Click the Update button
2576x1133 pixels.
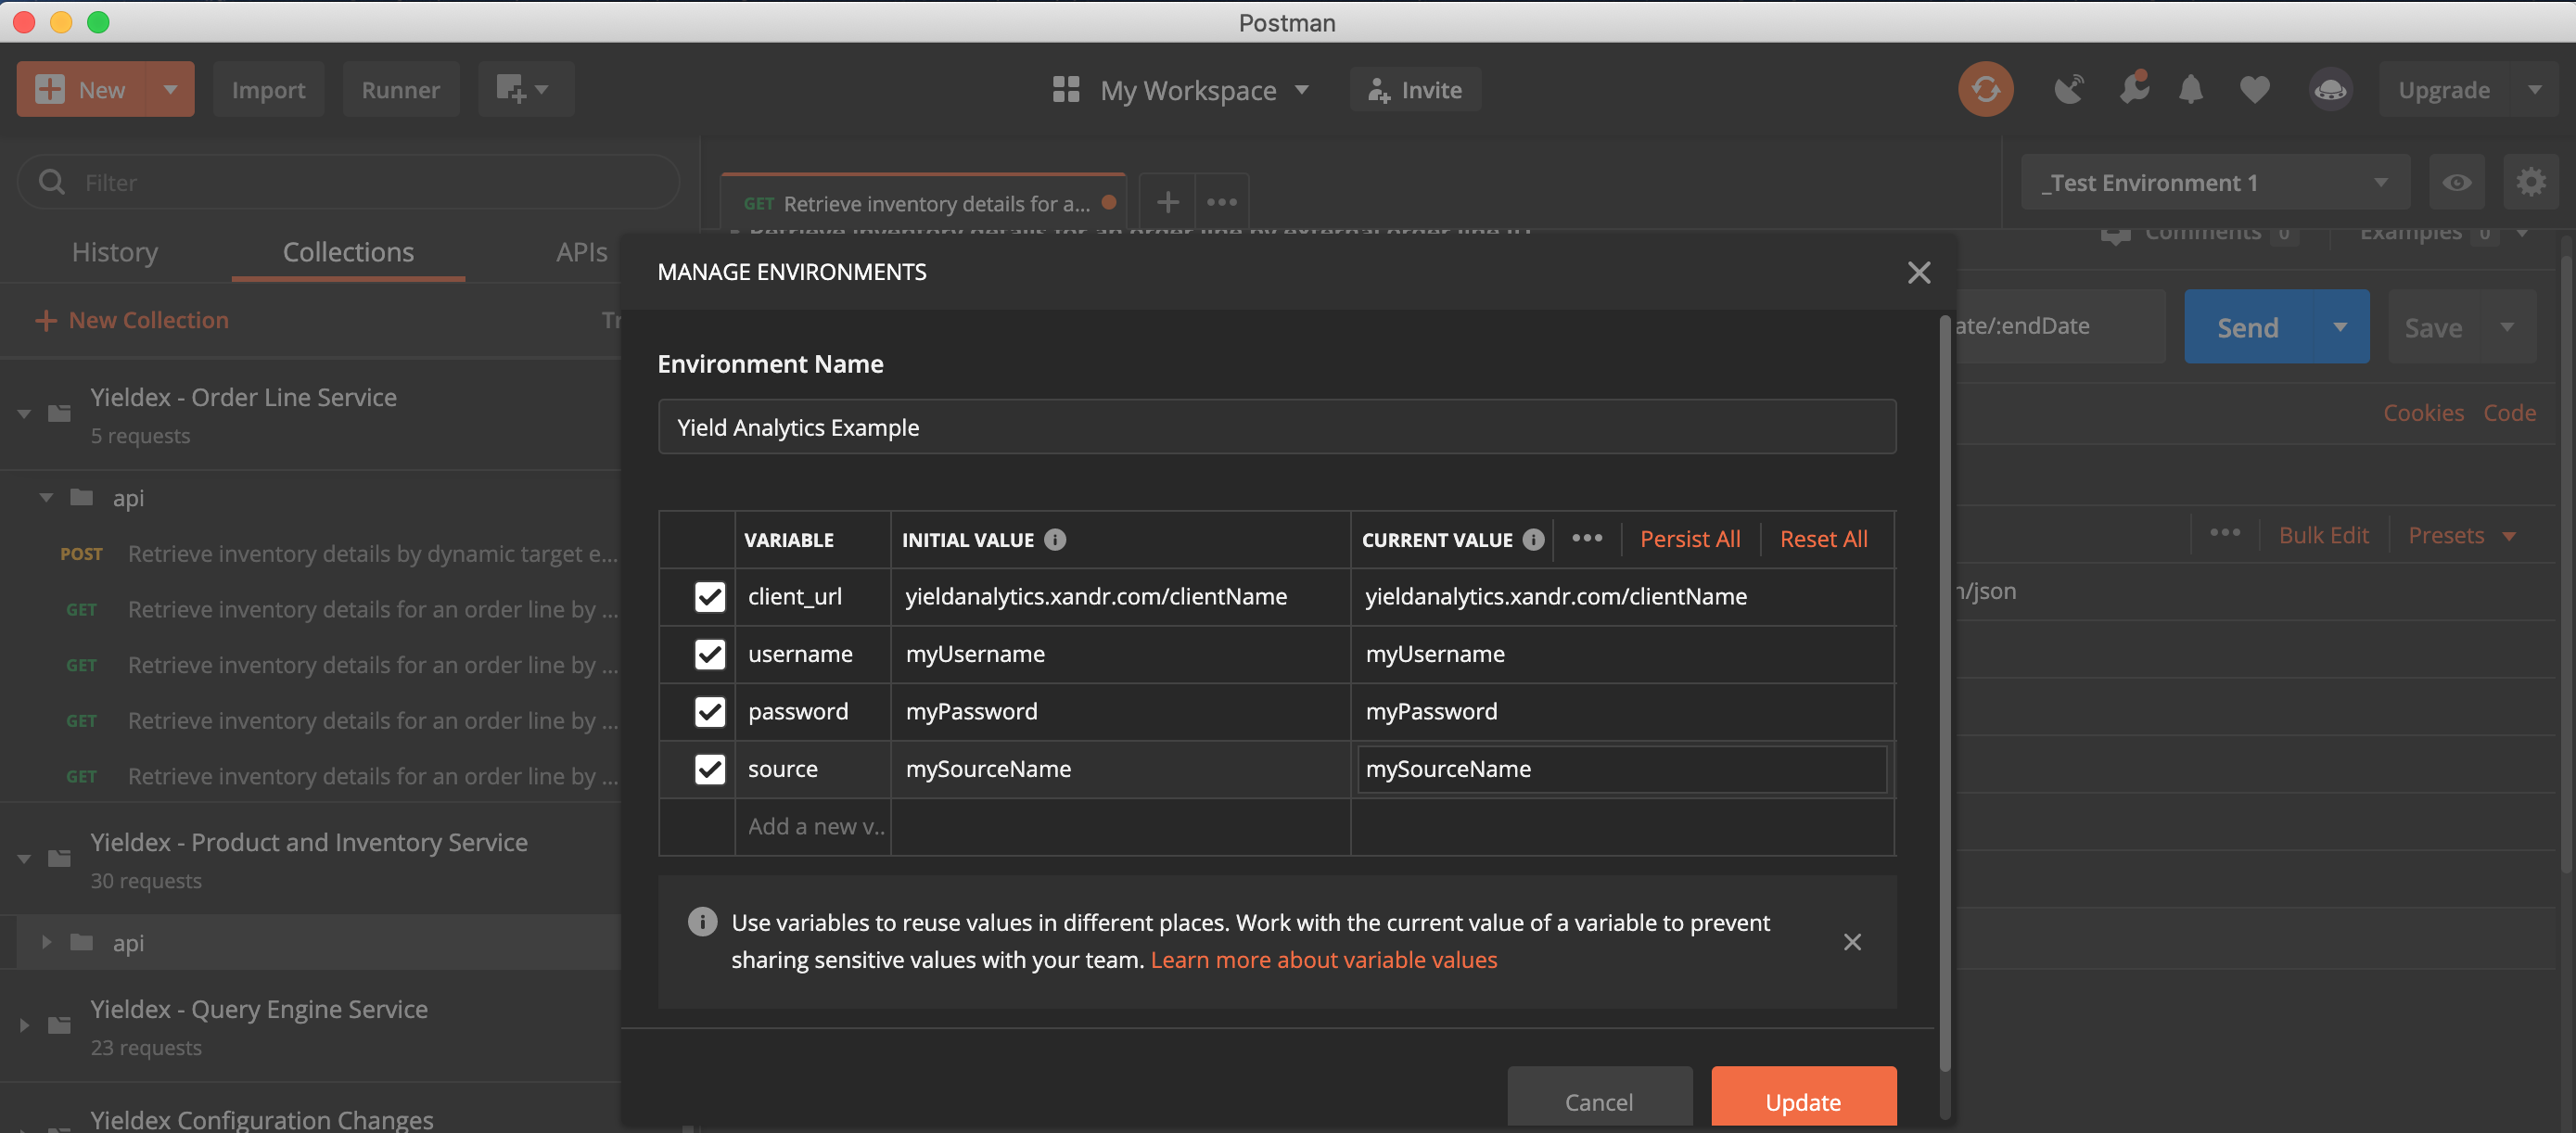click(x=1802, y=1101)
